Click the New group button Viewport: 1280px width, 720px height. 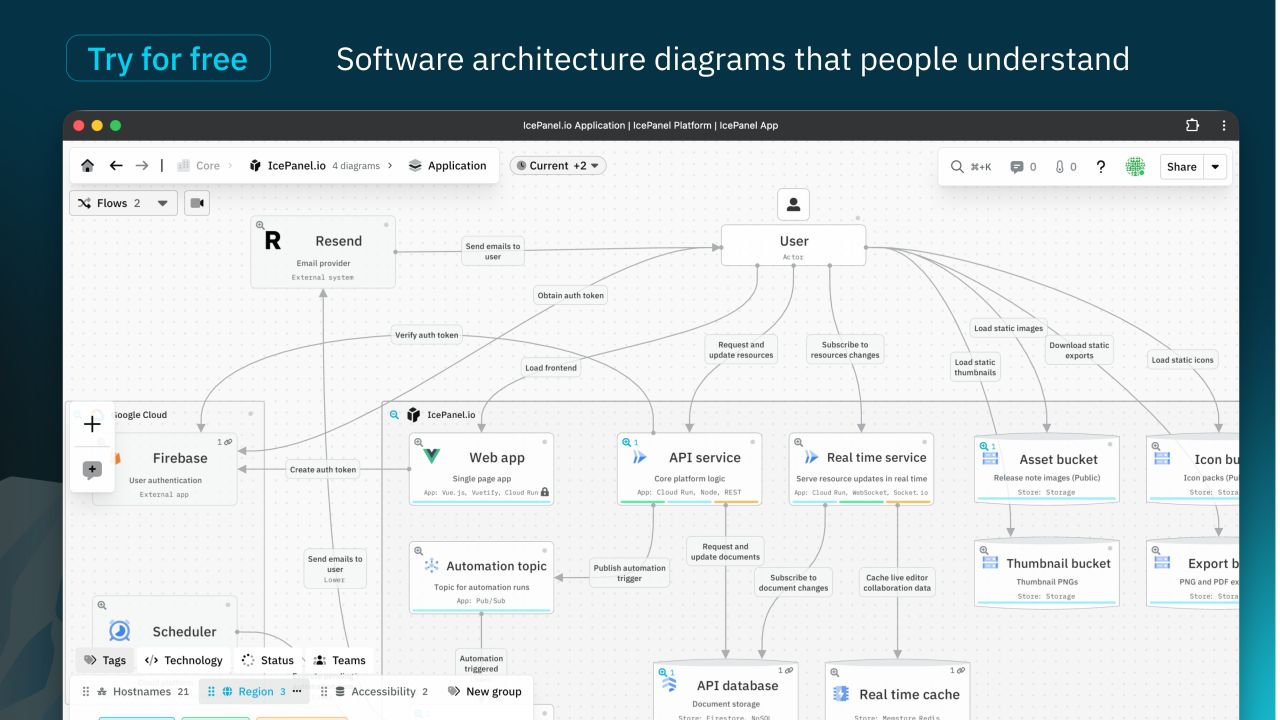click(483, 691)
